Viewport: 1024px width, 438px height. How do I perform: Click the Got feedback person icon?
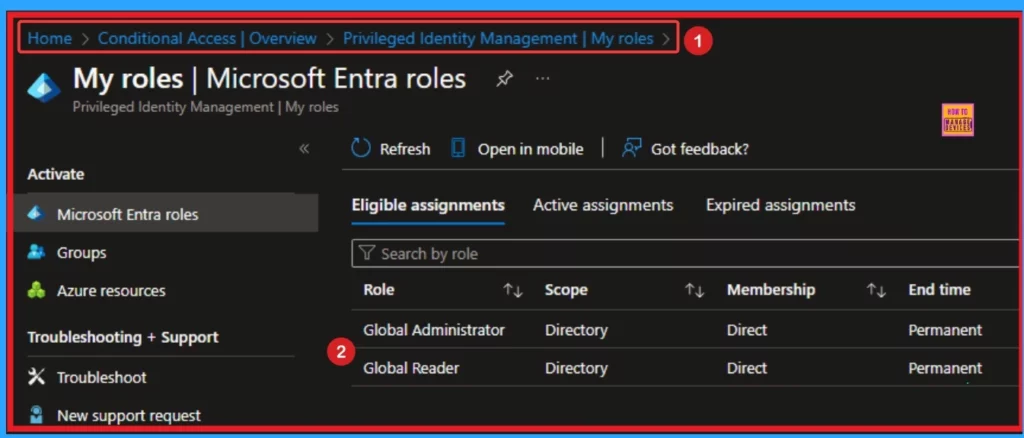632,148
